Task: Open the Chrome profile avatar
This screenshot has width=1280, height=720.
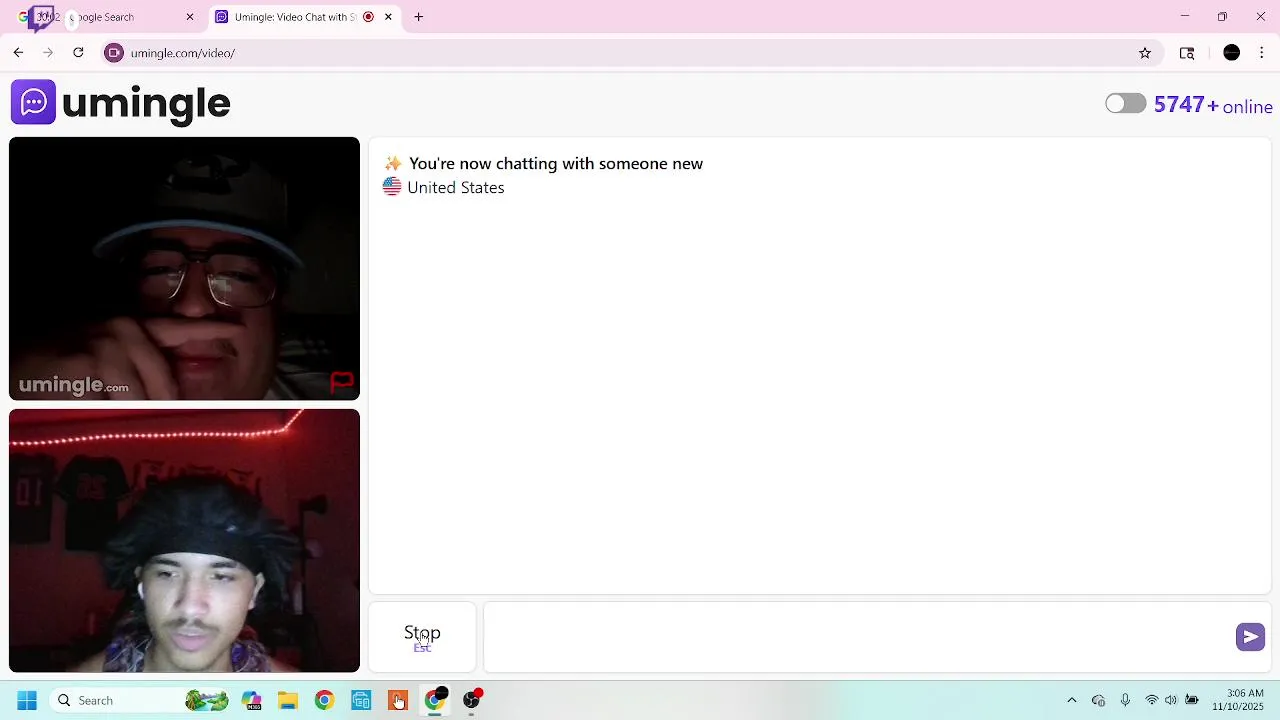Action: [1232, 53]
